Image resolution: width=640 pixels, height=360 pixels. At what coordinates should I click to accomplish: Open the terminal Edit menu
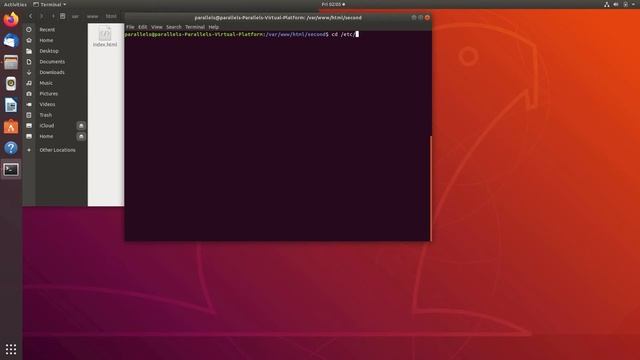tap(142, 27)
